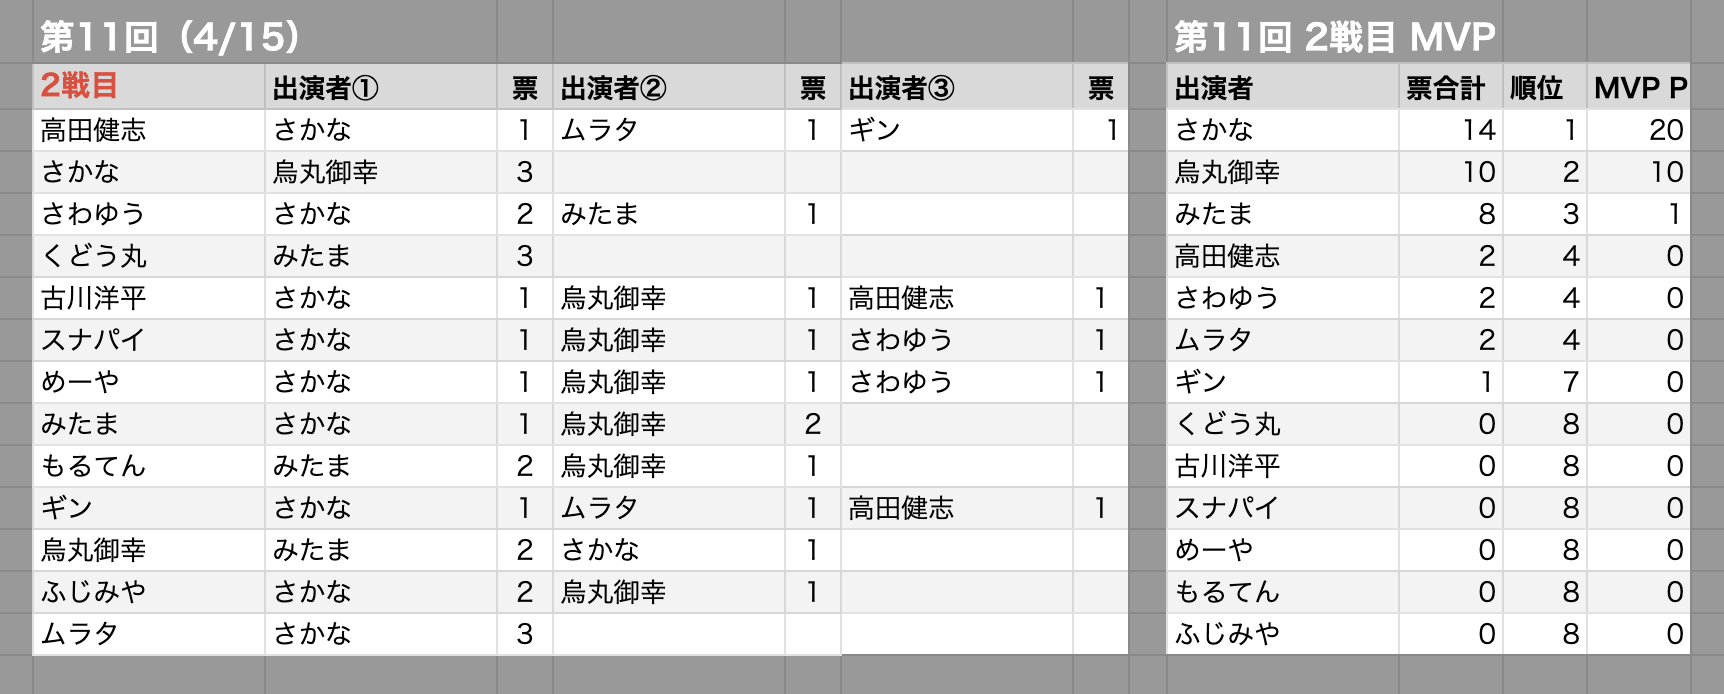Click the MVP P value 20
The width and height of the screenshot is (1724, 694).
[x=1638, y=130]
